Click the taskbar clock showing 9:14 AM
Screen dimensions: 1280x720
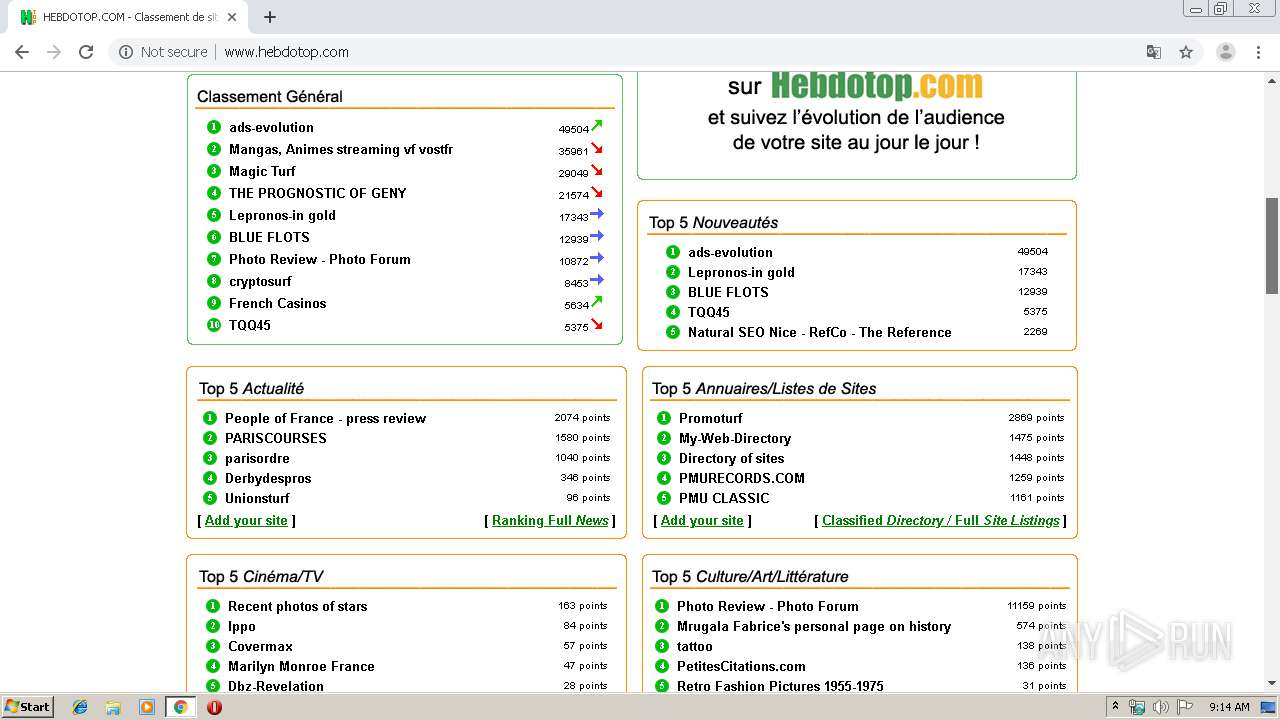coord(1229,707)
